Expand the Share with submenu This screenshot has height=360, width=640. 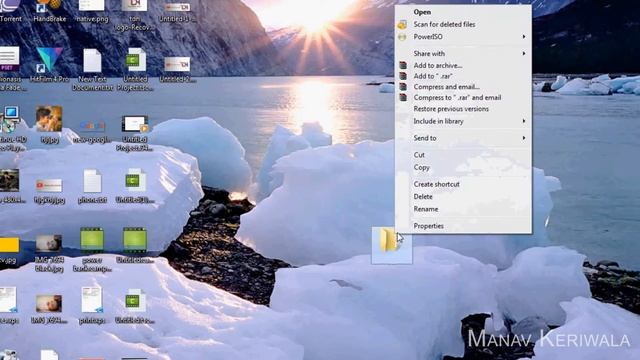tap(463, 53)
